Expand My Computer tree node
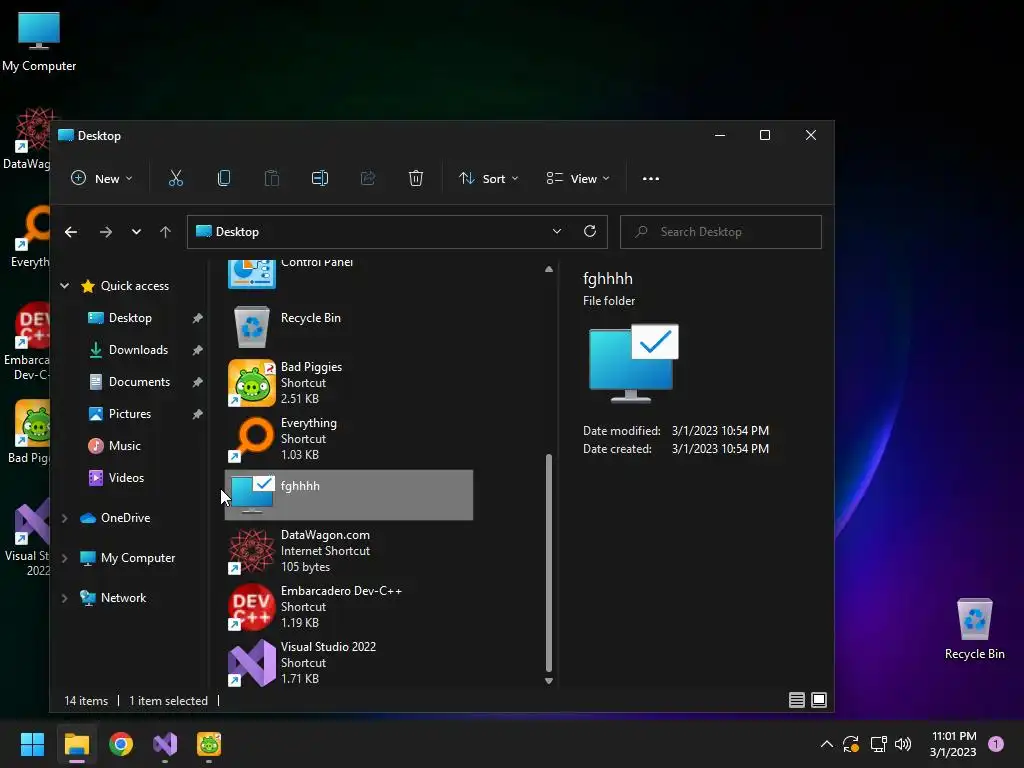The height and width of the screenshot is (768, 1024). [x=65, y=558]
